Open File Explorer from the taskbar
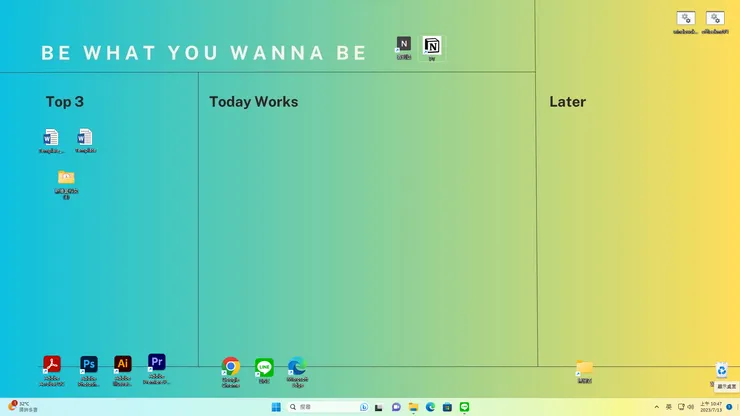Viewport: 740px width, 416px height. coord(413,407)
